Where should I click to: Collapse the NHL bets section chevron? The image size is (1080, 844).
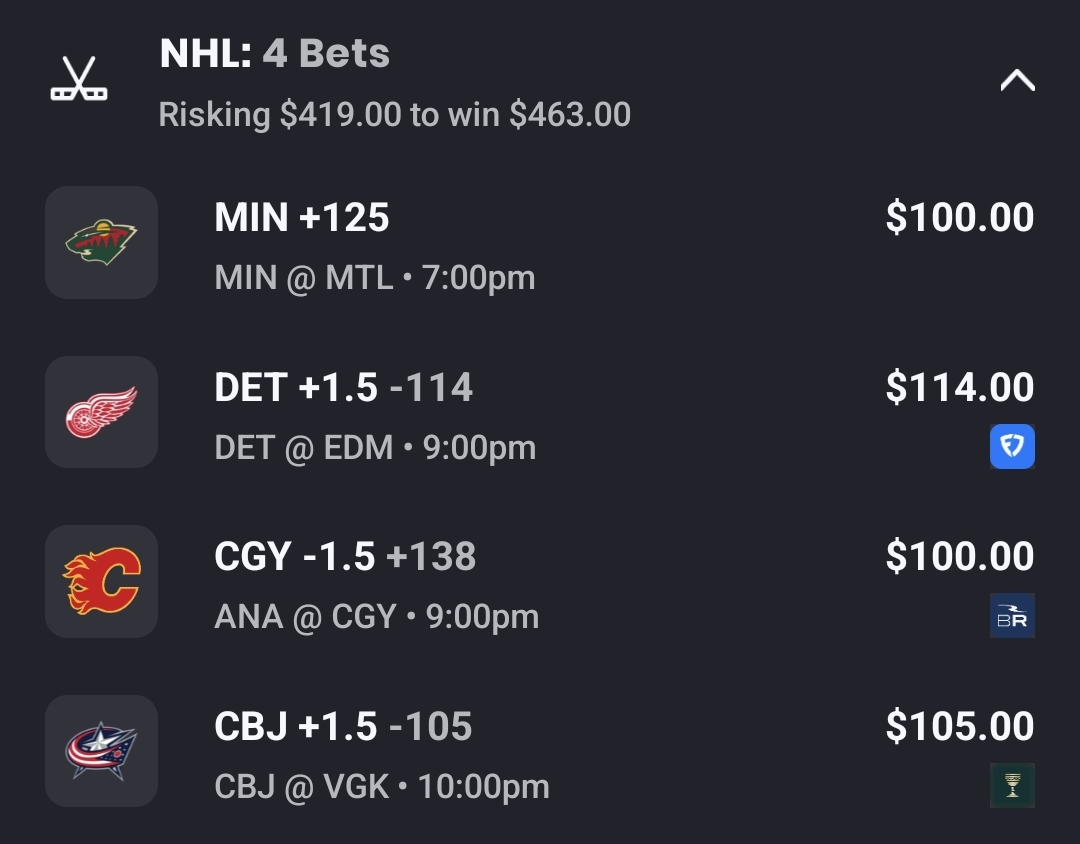(1017, 81)
